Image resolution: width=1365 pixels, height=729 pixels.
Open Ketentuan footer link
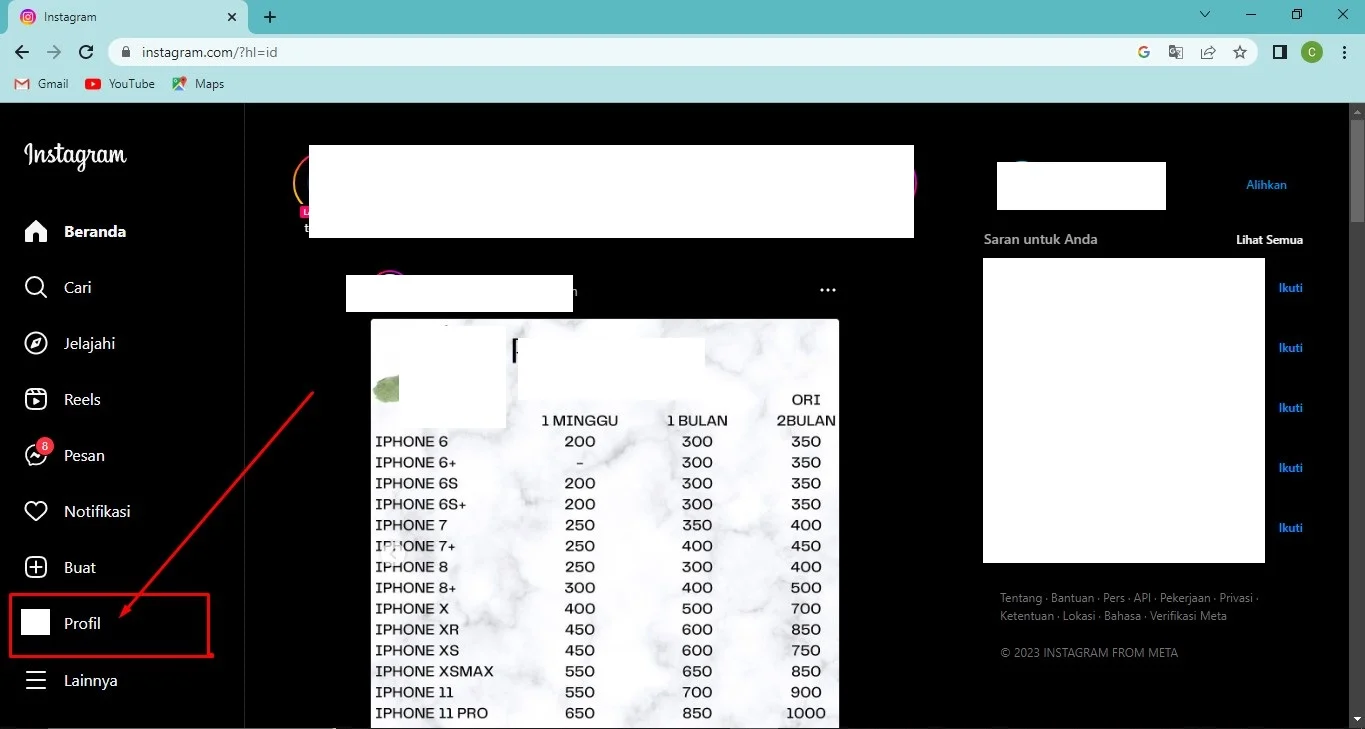pyautogui.click(x=1025, y=616)
